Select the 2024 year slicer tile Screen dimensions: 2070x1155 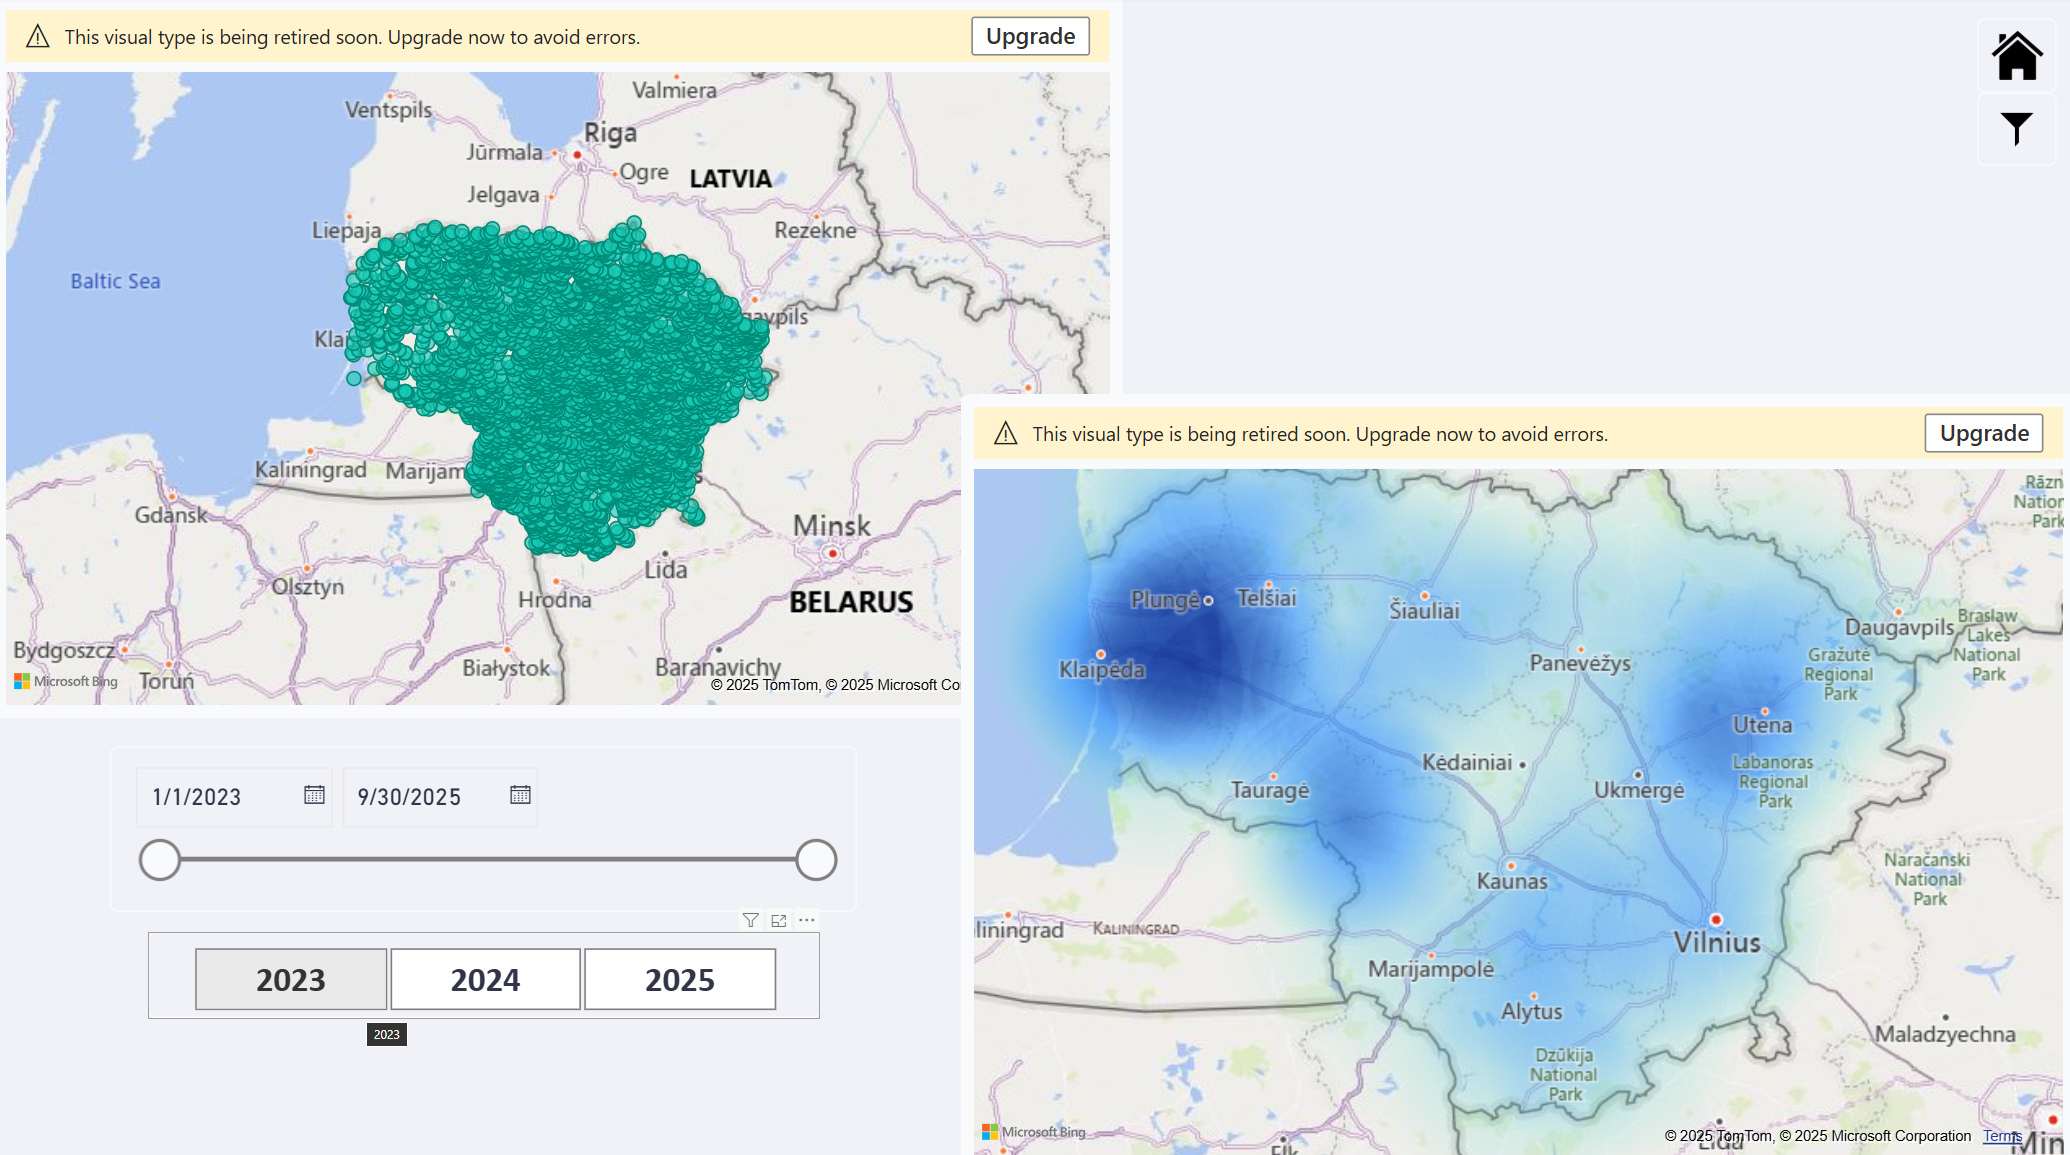(485, 979)
